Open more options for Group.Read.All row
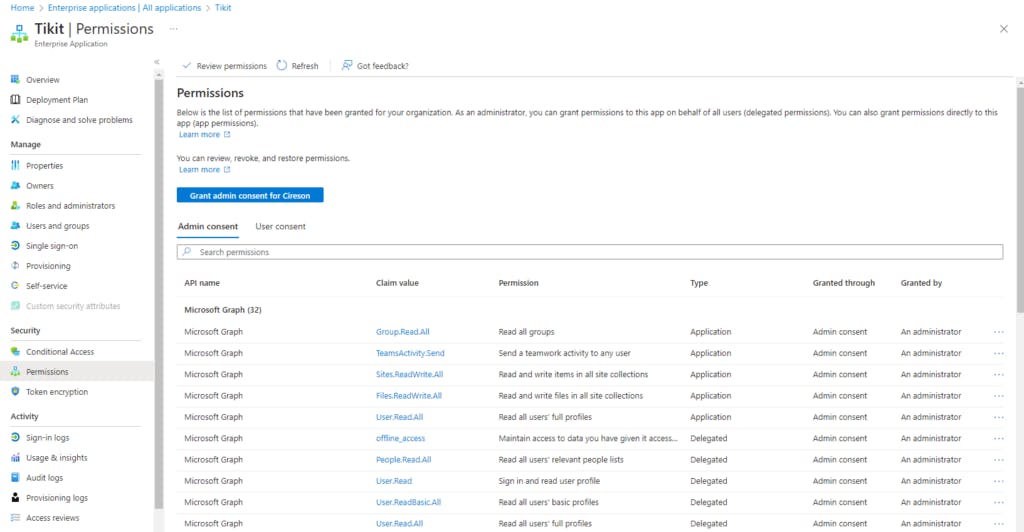This screenshot has height=532, width=1024. click(x=998, y=332)
